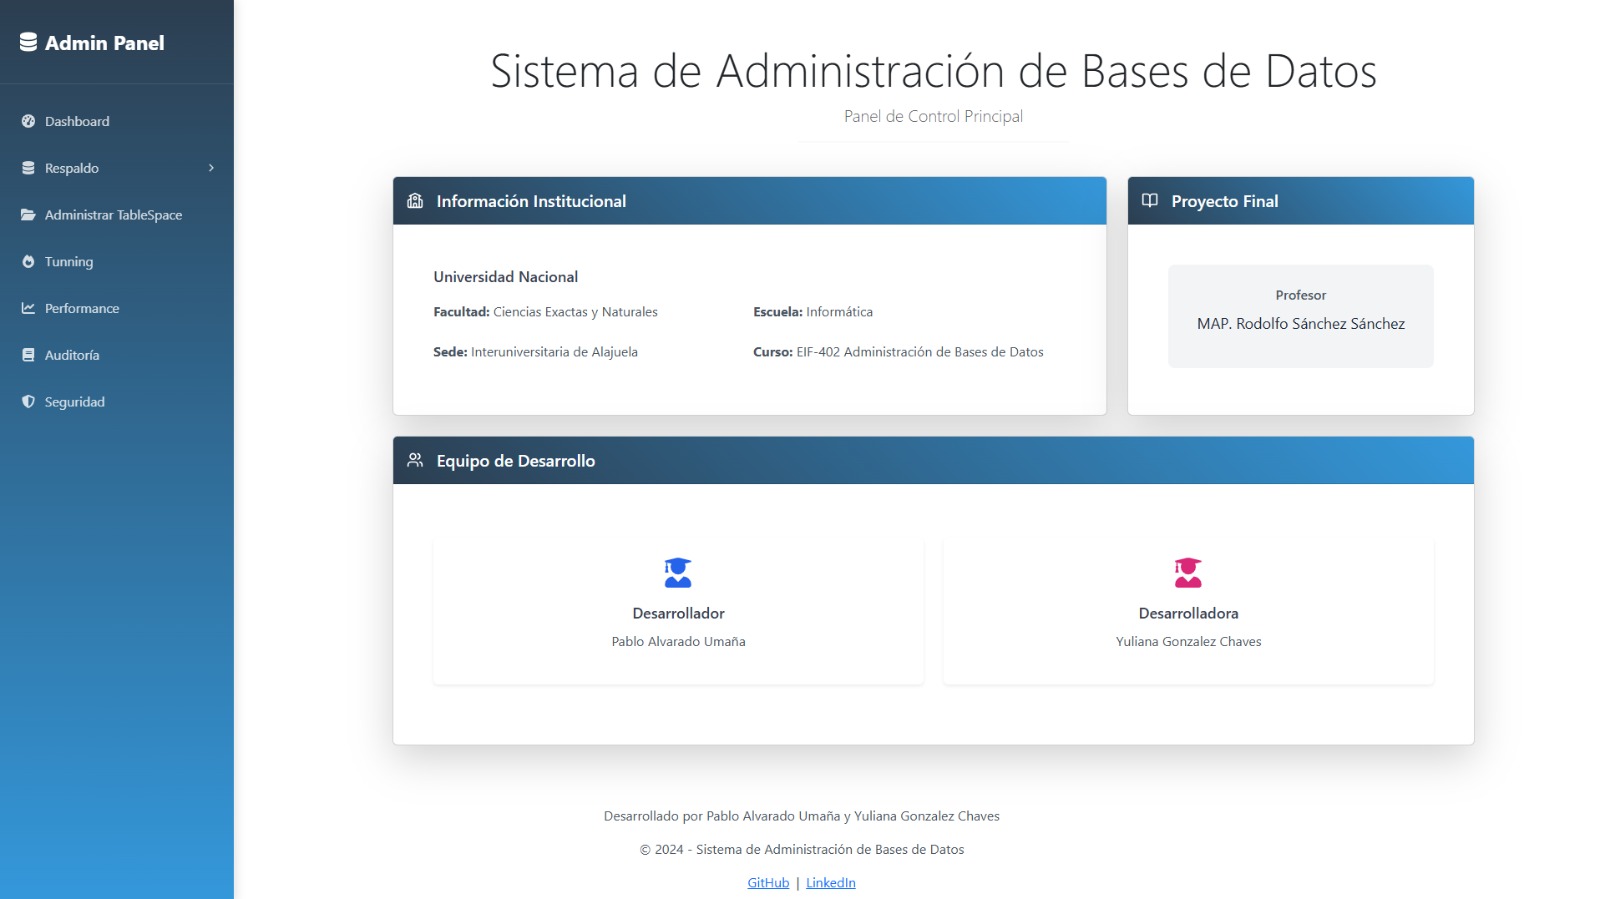Click the Seguridad shield icon

click(x=28, y=402)
